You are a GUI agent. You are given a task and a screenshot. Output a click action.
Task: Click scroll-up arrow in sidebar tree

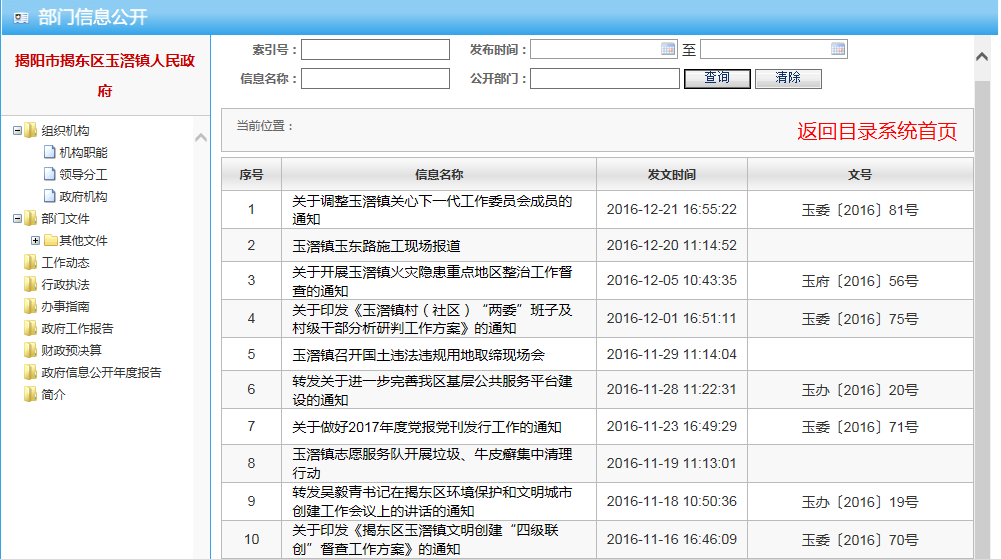click(x=200, y=137)
